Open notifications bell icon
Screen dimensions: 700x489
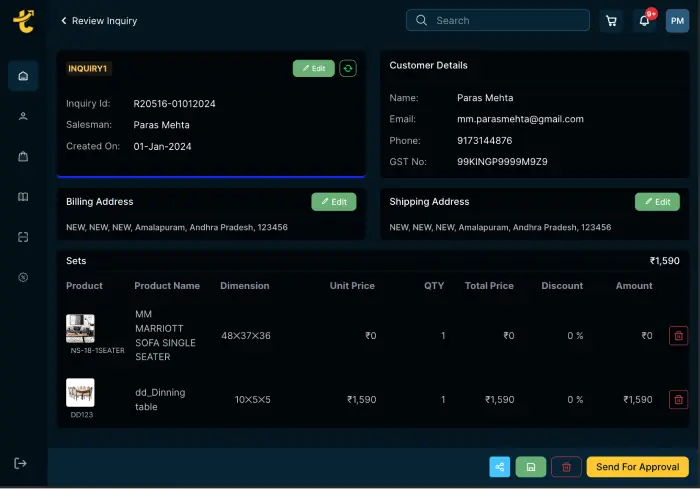point(644,21)
